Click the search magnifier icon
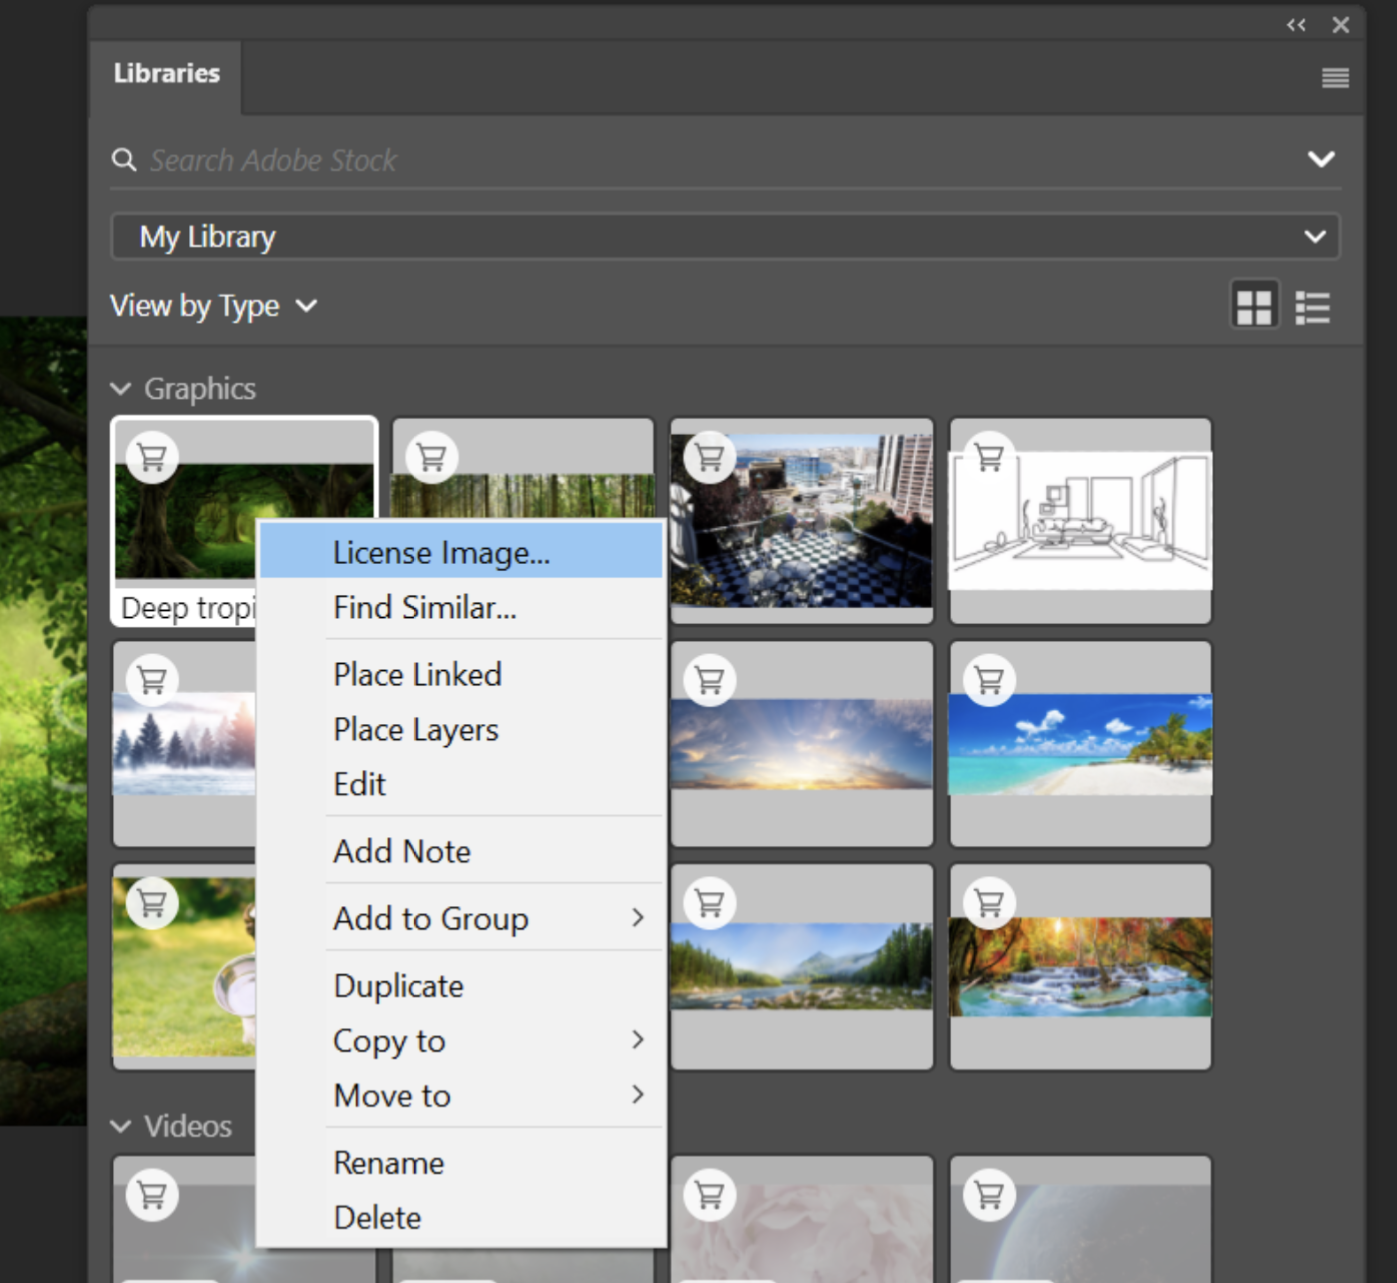Screen dimensions: 1397x1283 point(123,159)
